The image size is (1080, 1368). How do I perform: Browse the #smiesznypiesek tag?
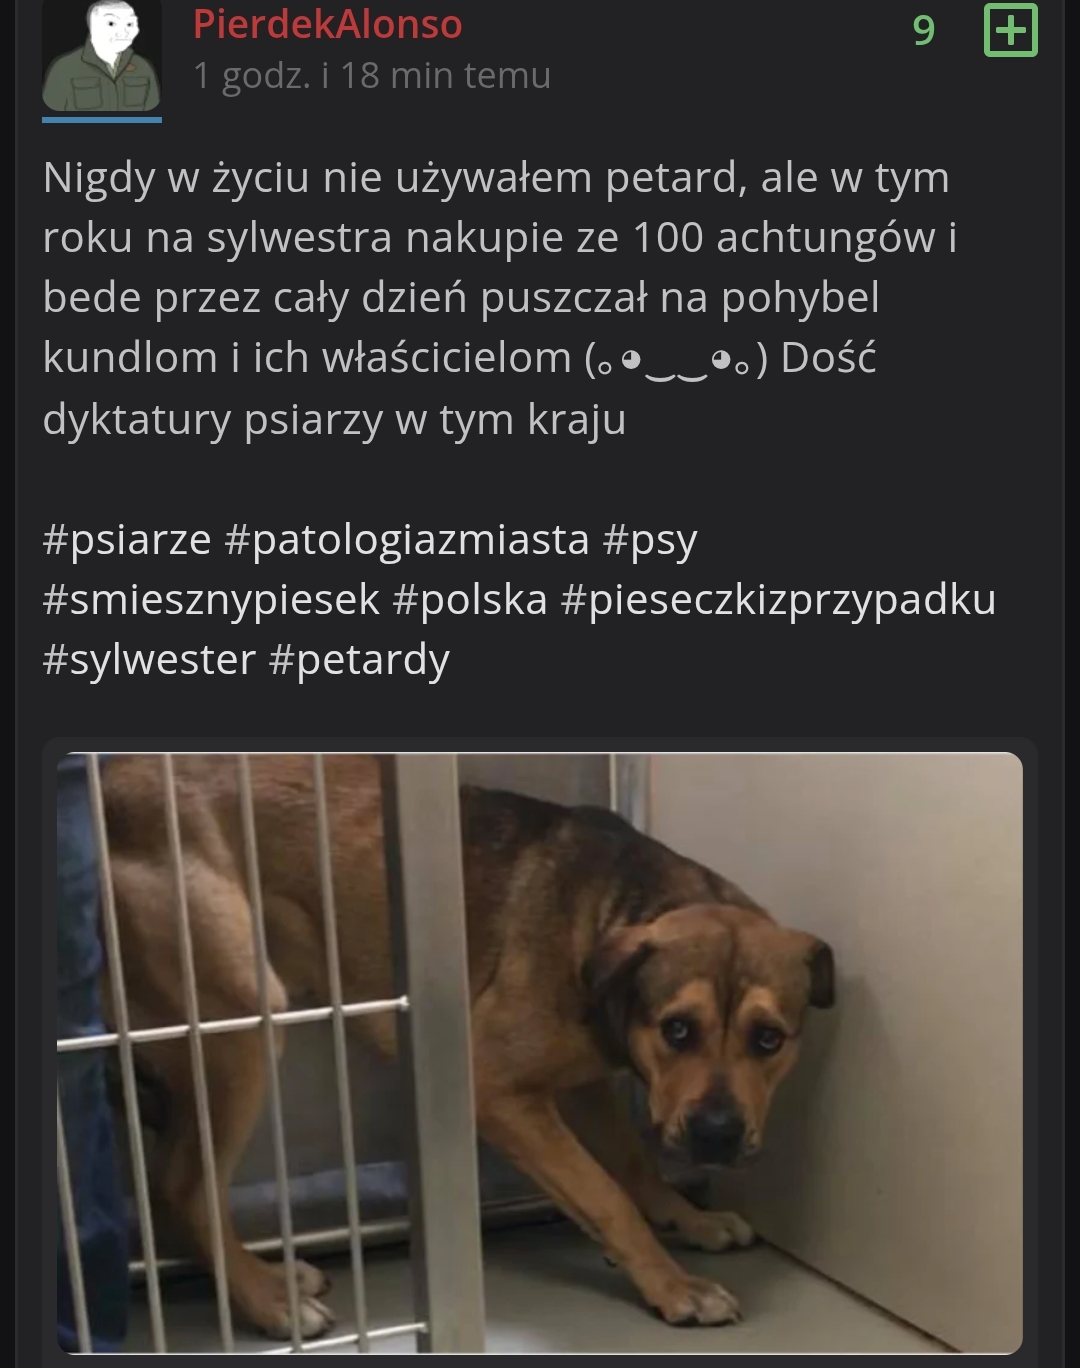[x=211, y=600]
